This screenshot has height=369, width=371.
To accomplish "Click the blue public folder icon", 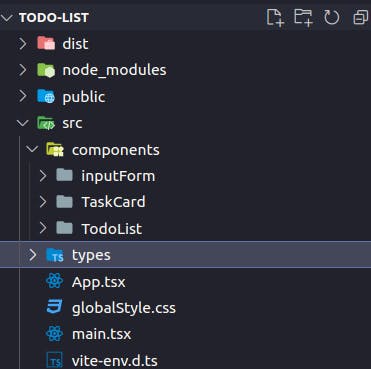I will tap(46, 96).
